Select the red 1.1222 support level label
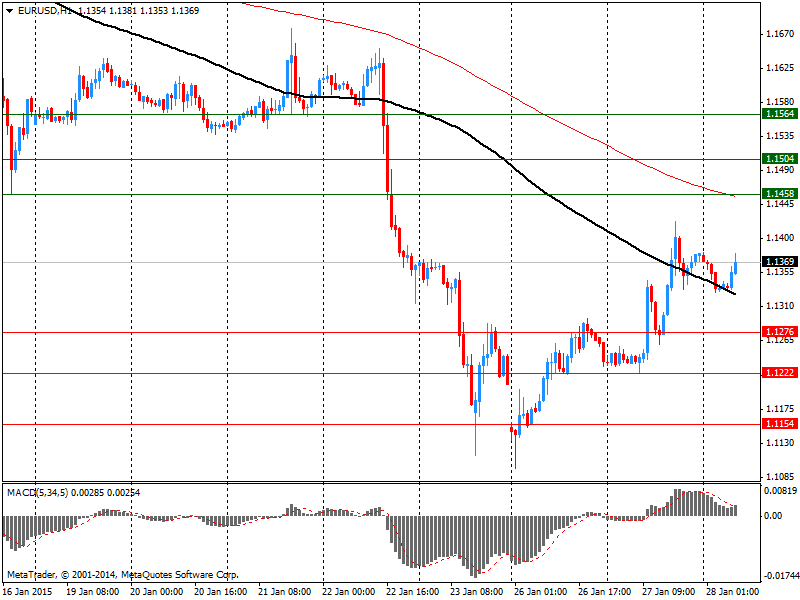 pyautogui.click(x=780, y=373)
